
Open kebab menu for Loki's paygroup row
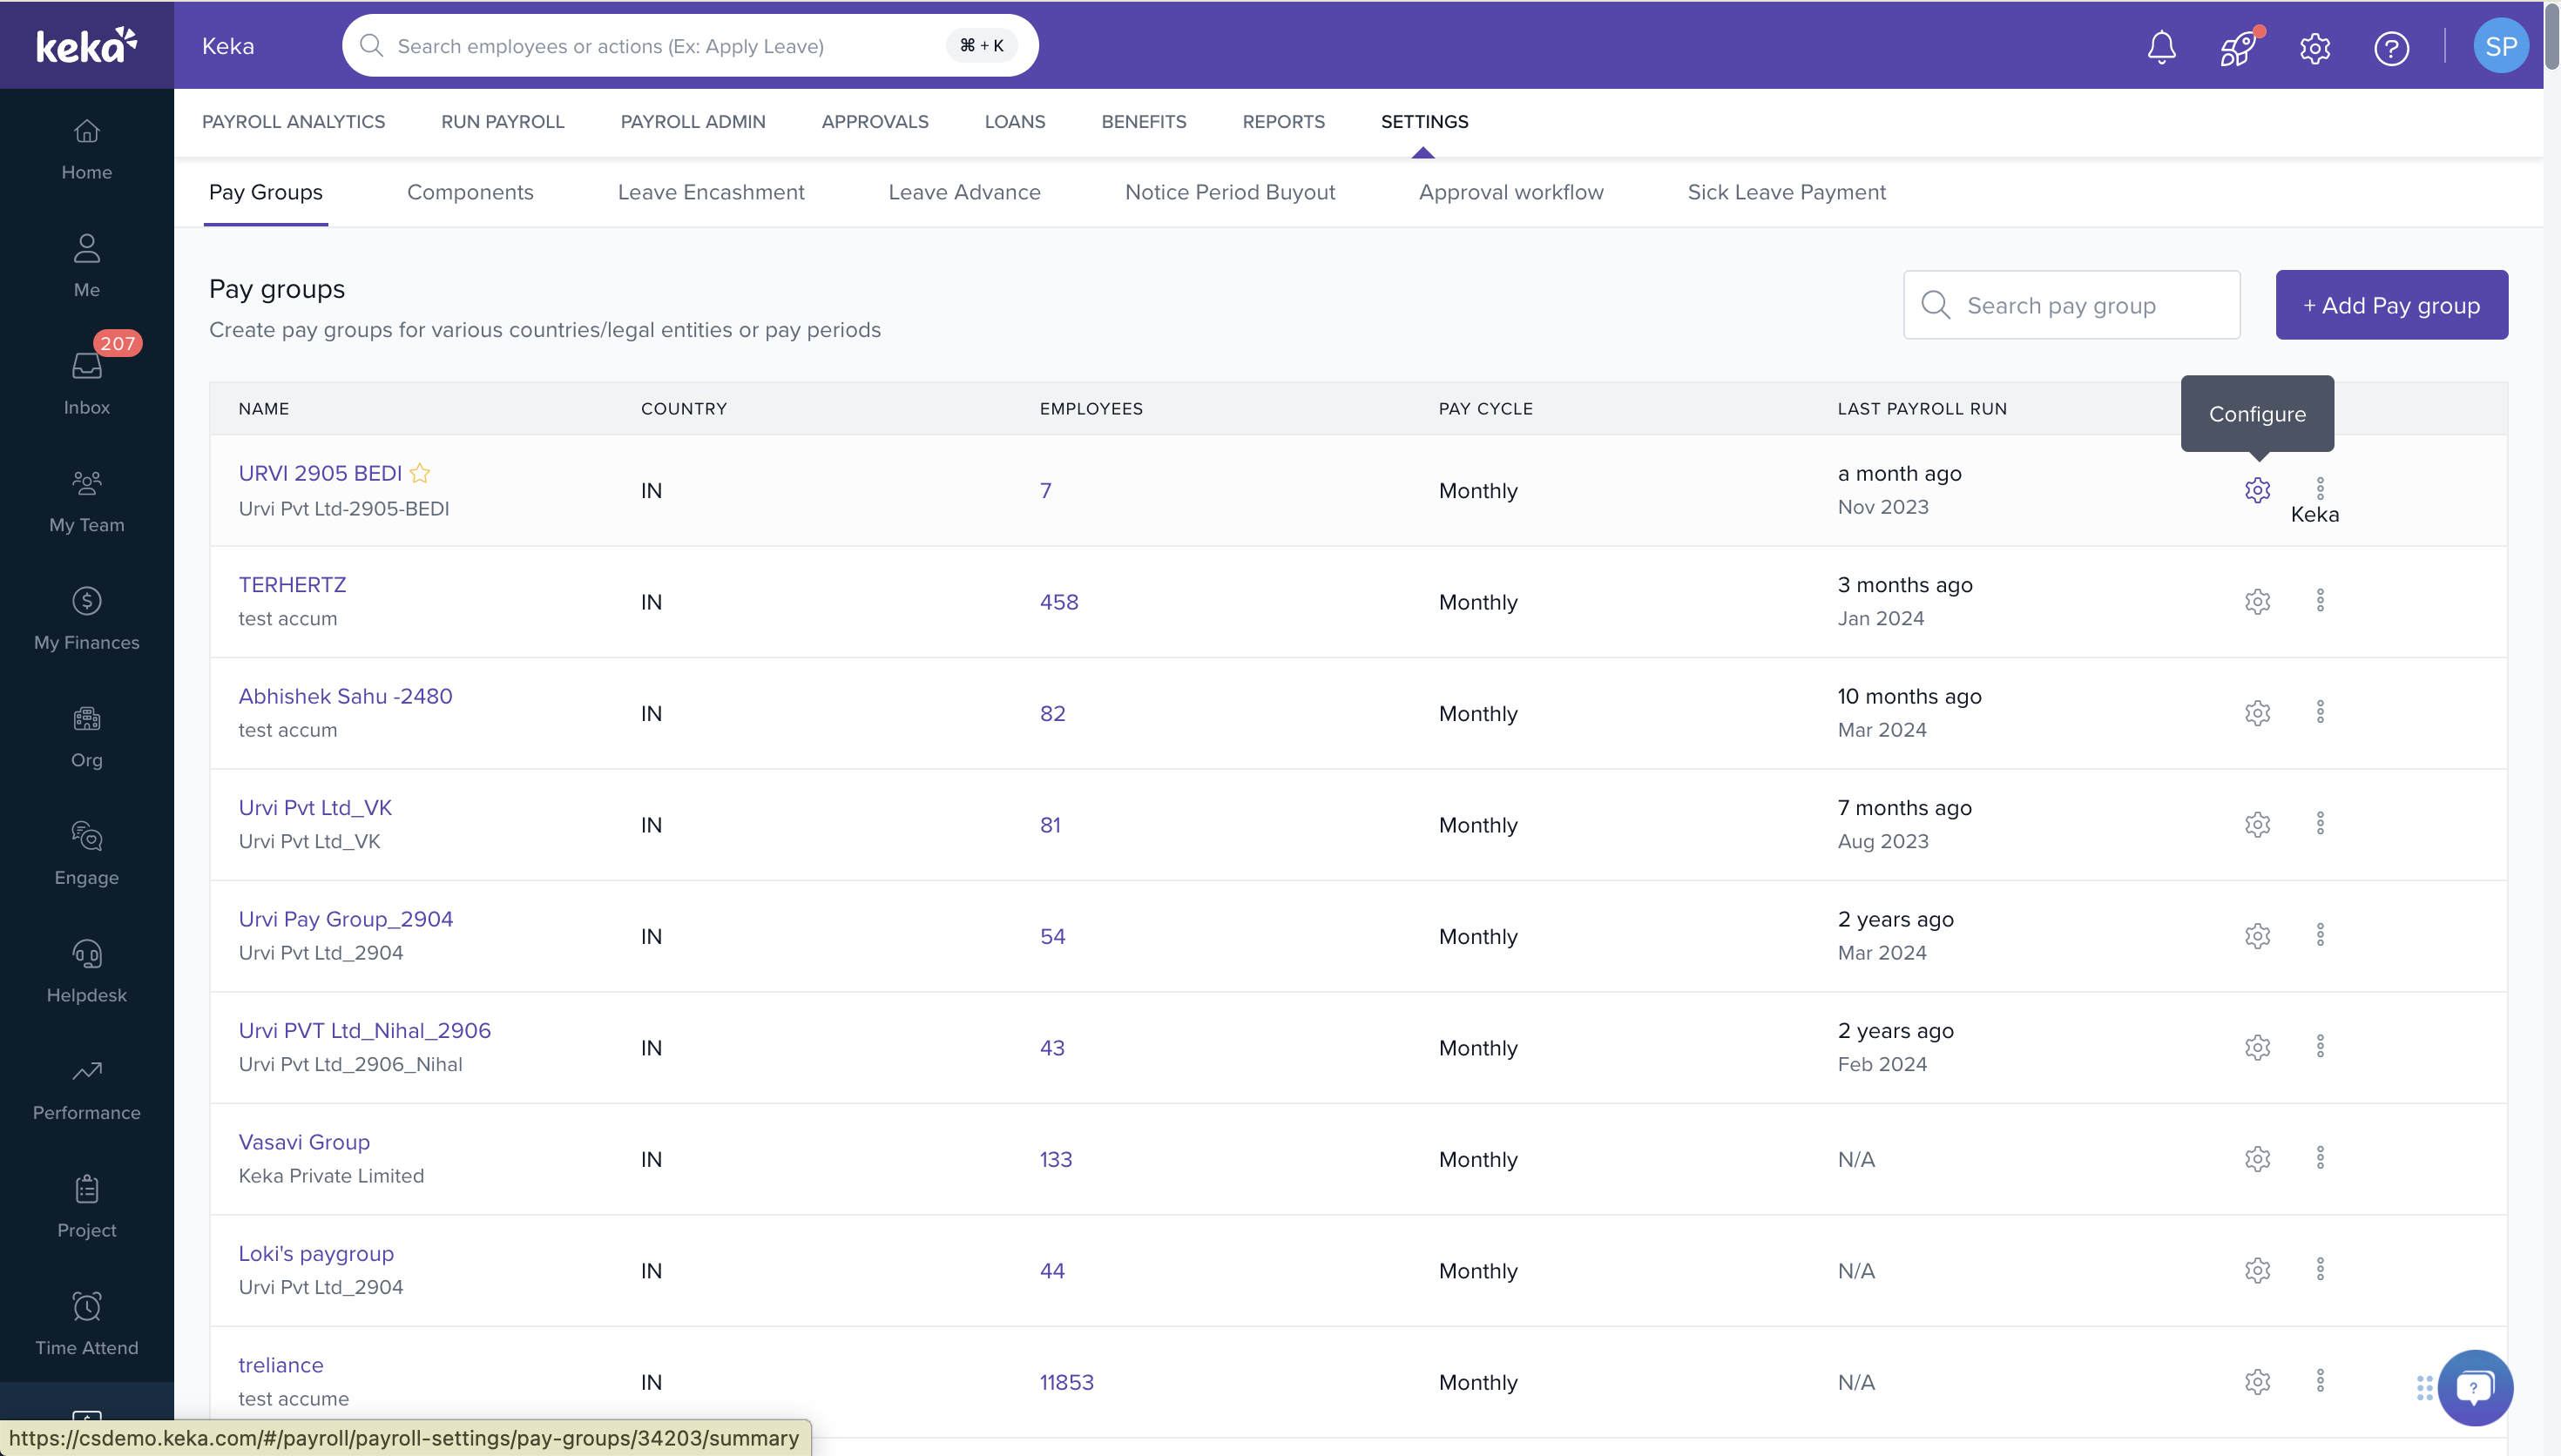pyautogui.click(x=2320, y=1270)
